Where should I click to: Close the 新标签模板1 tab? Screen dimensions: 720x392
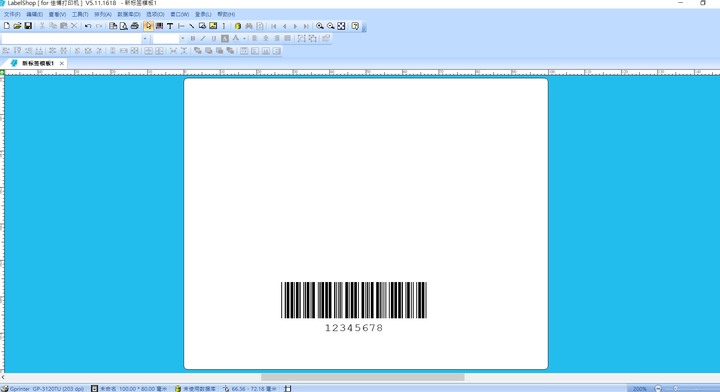coord(62,63)
